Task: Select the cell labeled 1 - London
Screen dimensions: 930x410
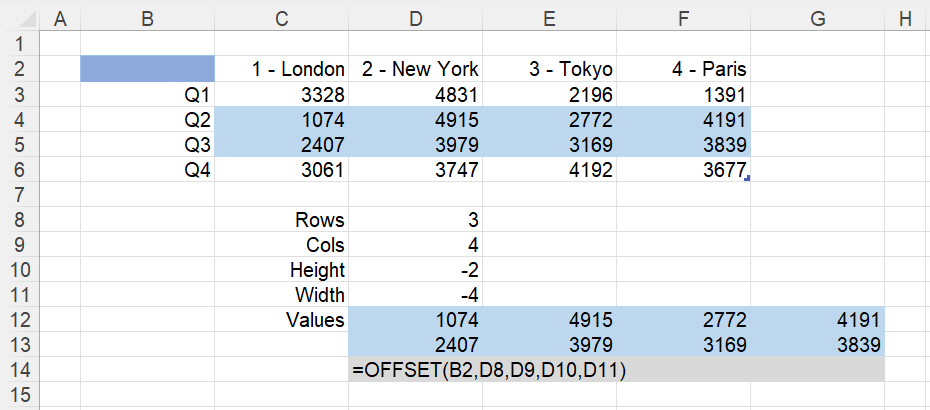Action: tap(282, 69)
